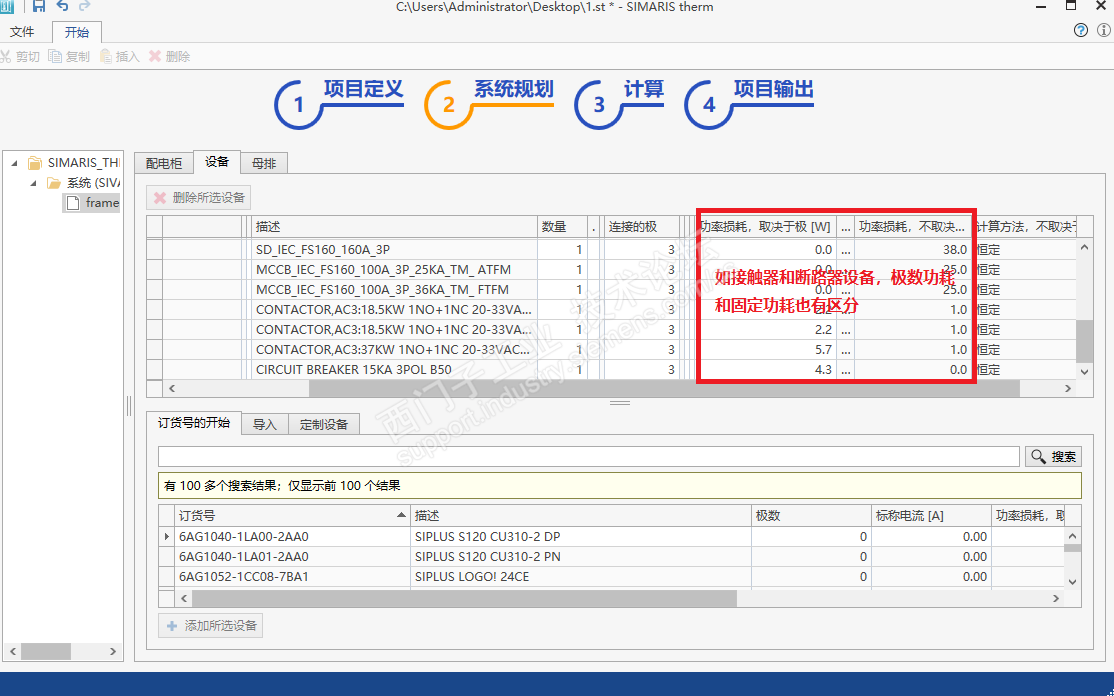Click the Save icon in title bar
Image resolution: width=1114 pixels, height=696 pixels.
coord(39,6)
